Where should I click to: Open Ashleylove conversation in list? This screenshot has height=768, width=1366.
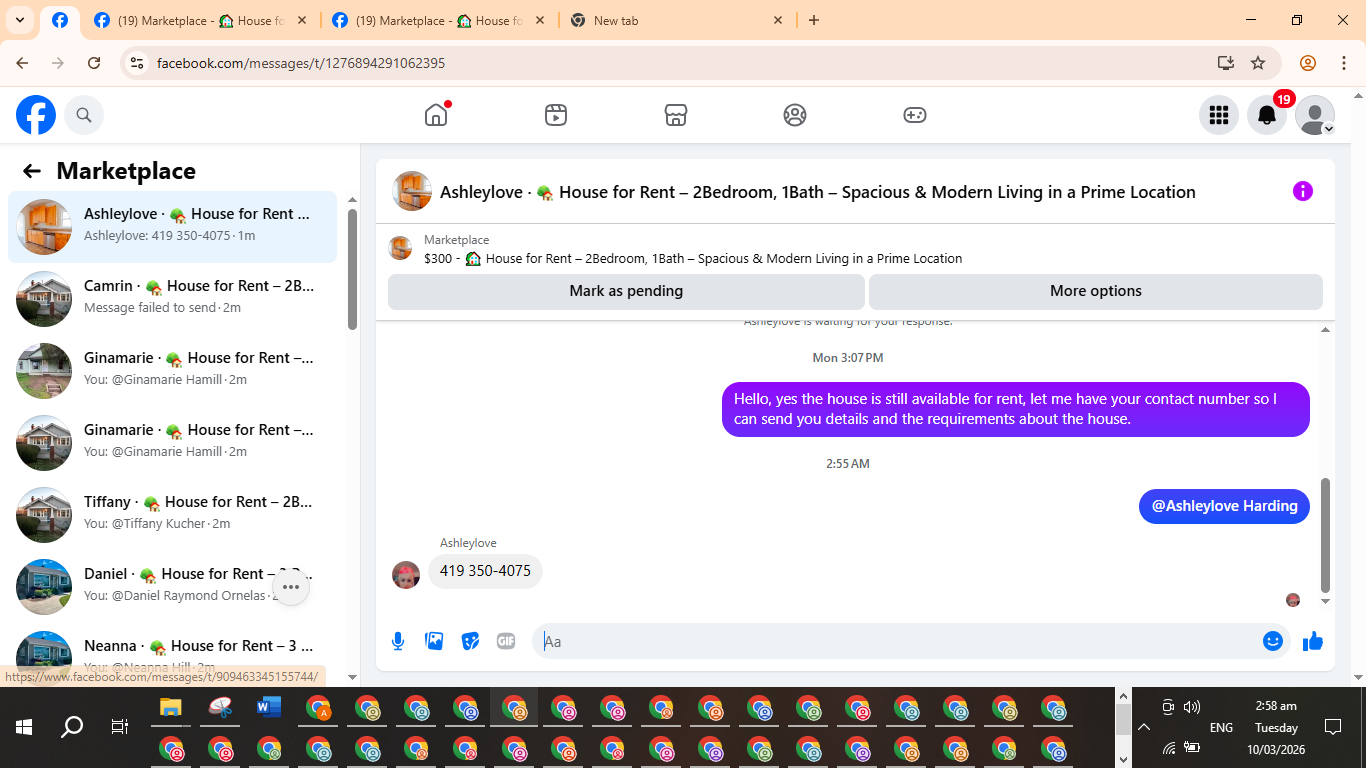[172, 227]
